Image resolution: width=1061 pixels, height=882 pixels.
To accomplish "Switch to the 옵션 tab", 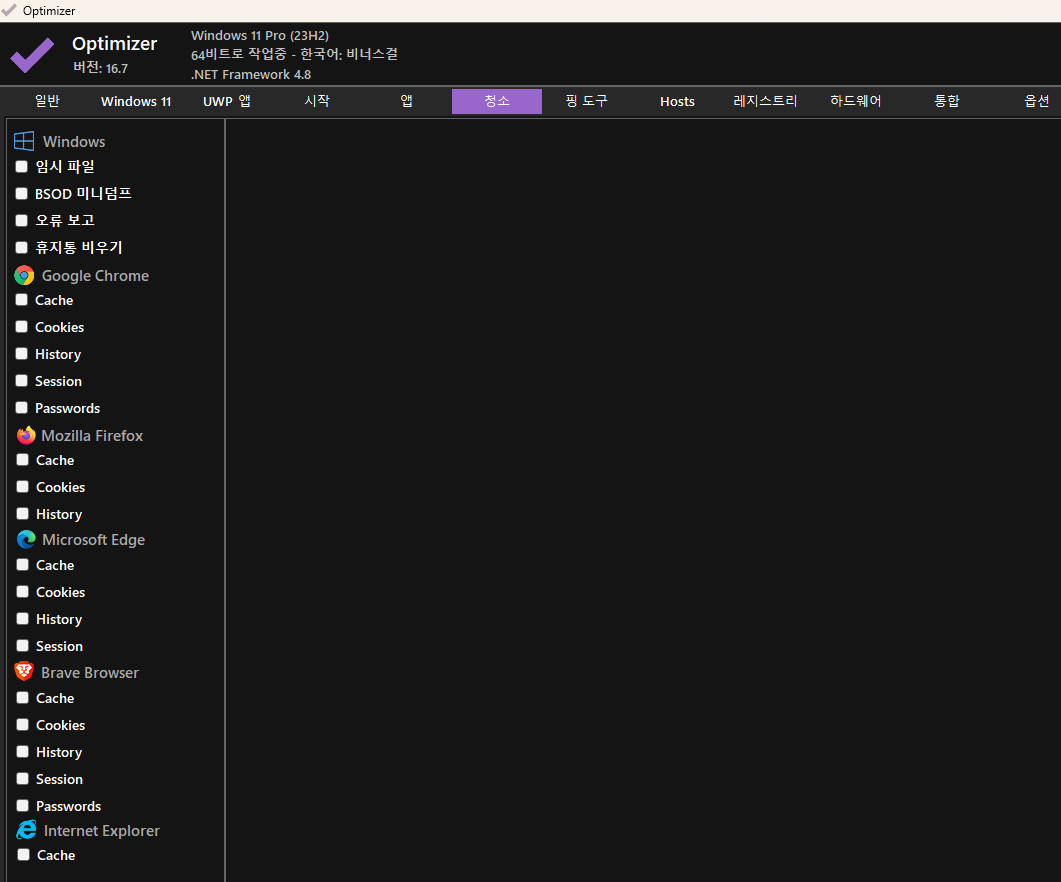I will click(1036, 102).
